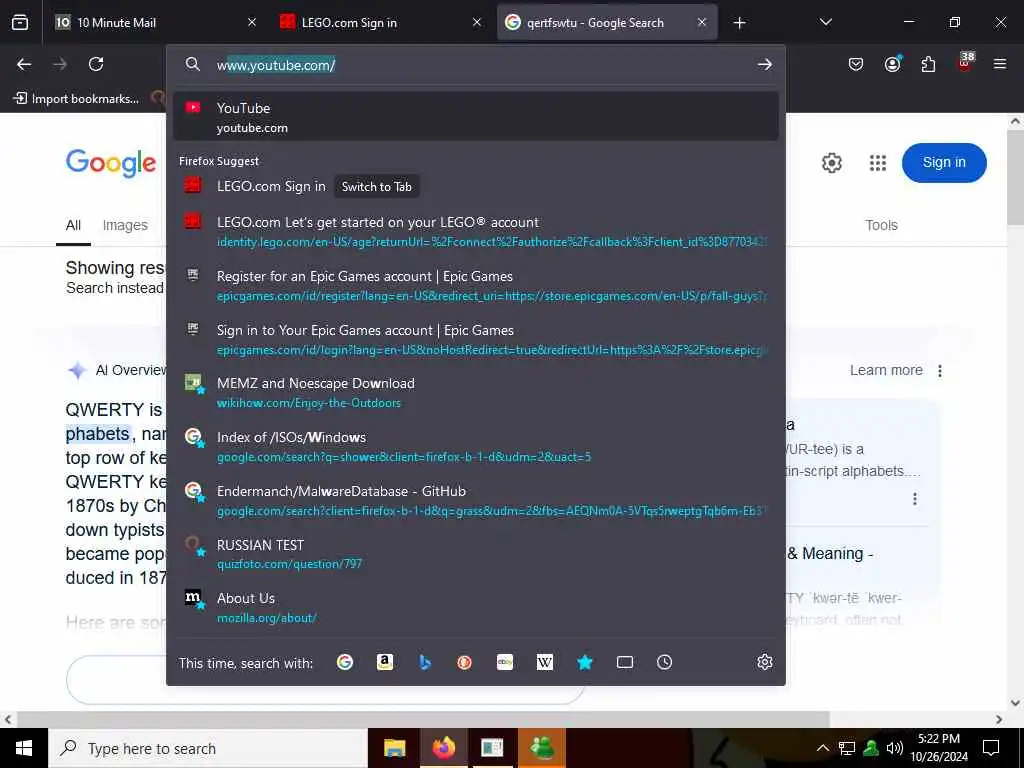The width and height of the screenshot is (1024, 768).
Task: Open Google quick settings gear
Action: click(831, 163)
